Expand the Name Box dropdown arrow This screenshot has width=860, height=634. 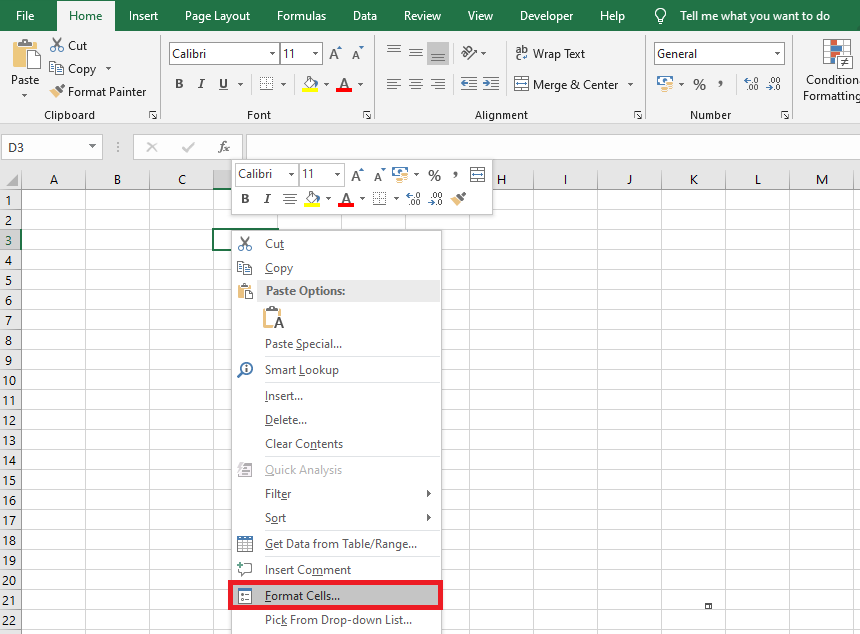coord(93,147)
